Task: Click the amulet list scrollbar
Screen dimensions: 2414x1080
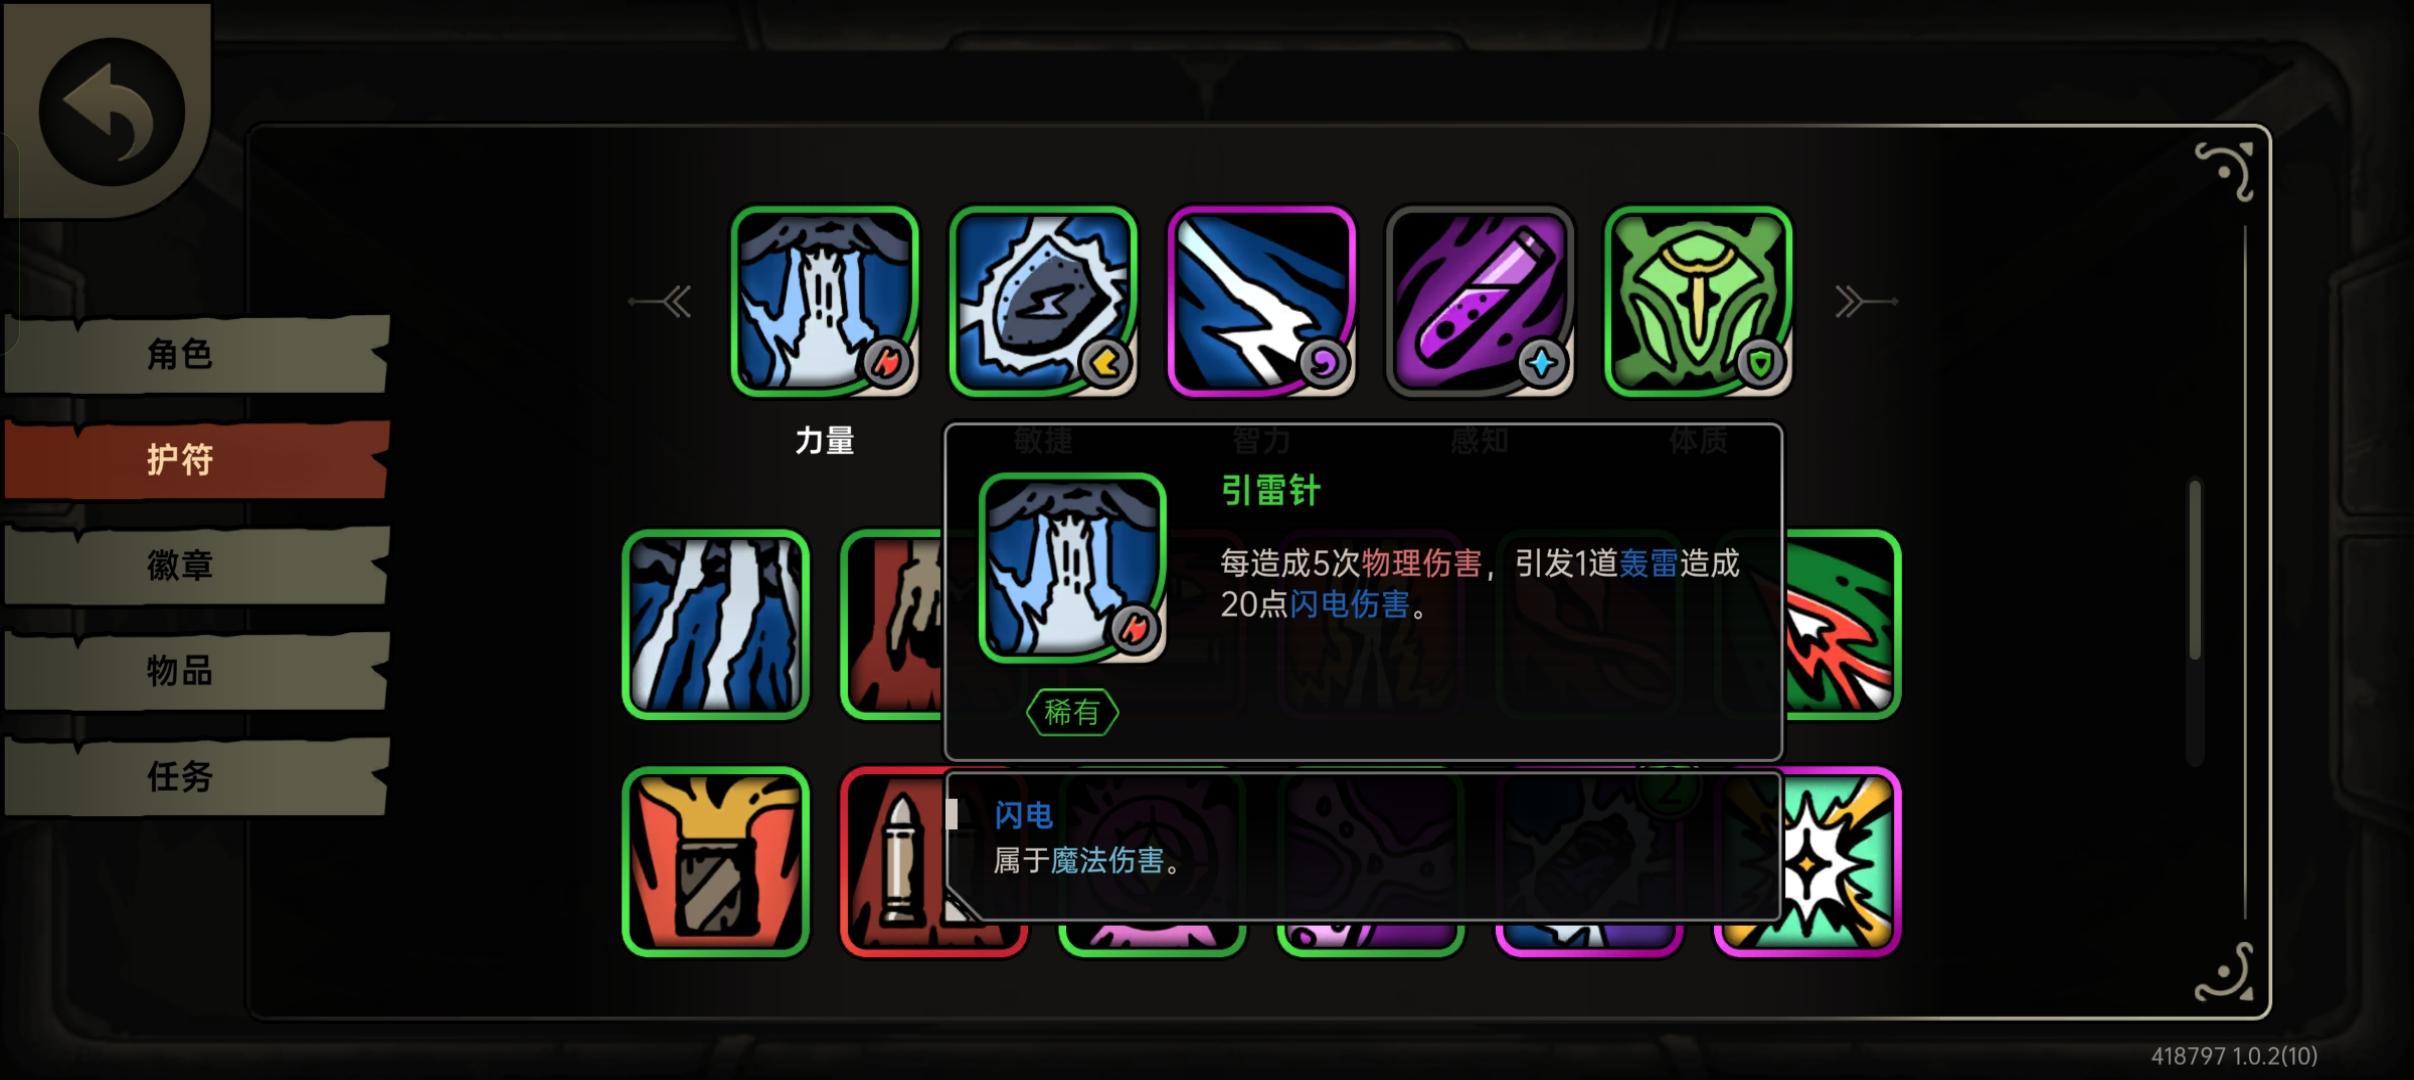Action: point(2195,570)
